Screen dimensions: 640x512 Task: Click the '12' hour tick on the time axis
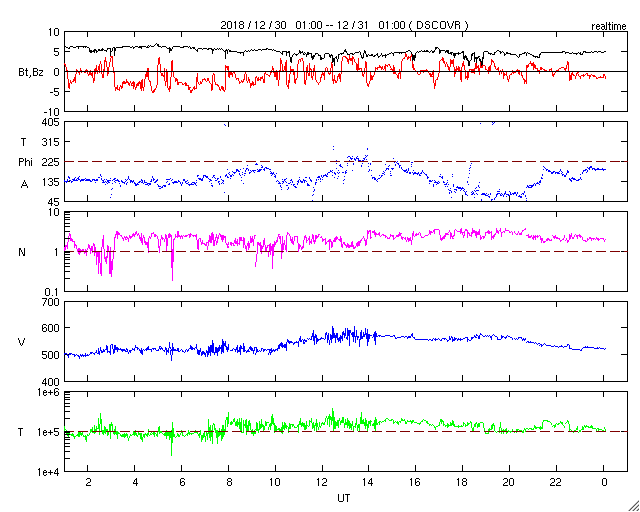pyautogui.click(x=322, y=482)
